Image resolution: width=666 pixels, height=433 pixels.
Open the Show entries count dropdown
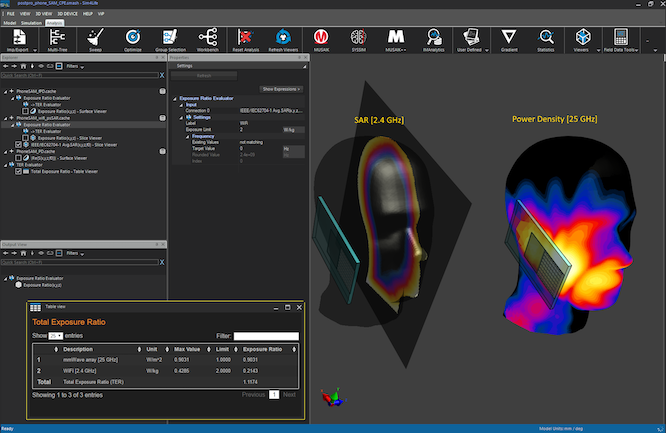coord(55,336)
